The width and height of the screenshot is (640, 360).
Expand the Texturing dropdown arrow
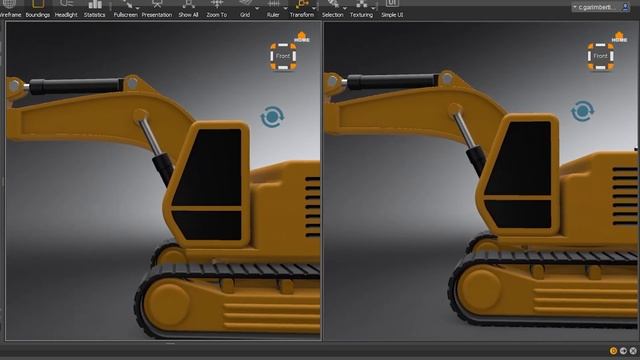pos(373,8)
